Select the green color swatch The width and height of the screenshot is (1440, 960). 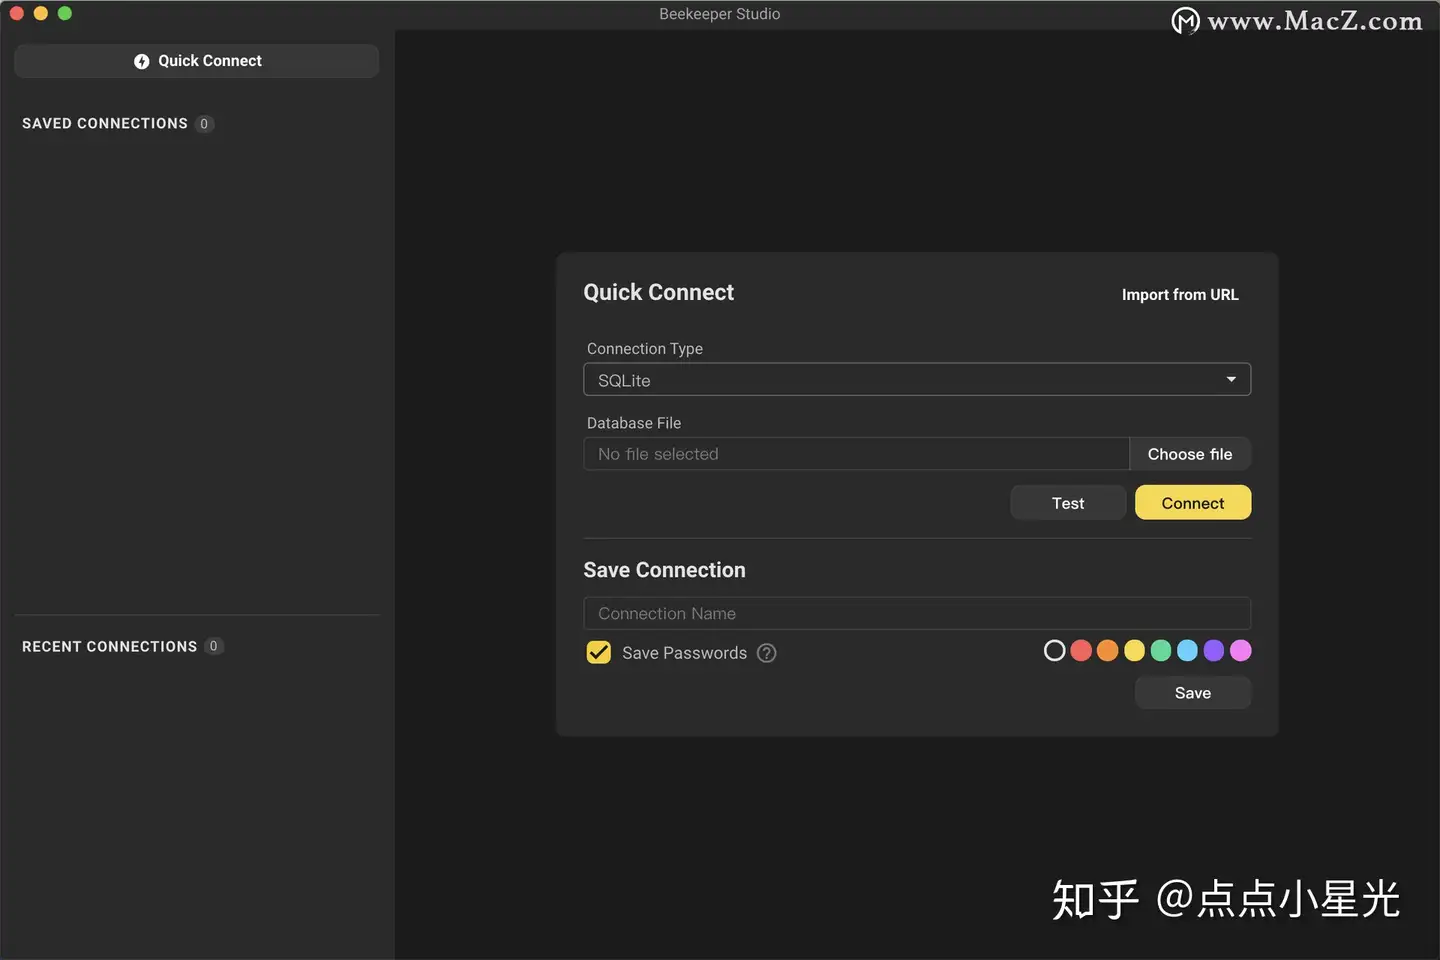point(1161,651)
